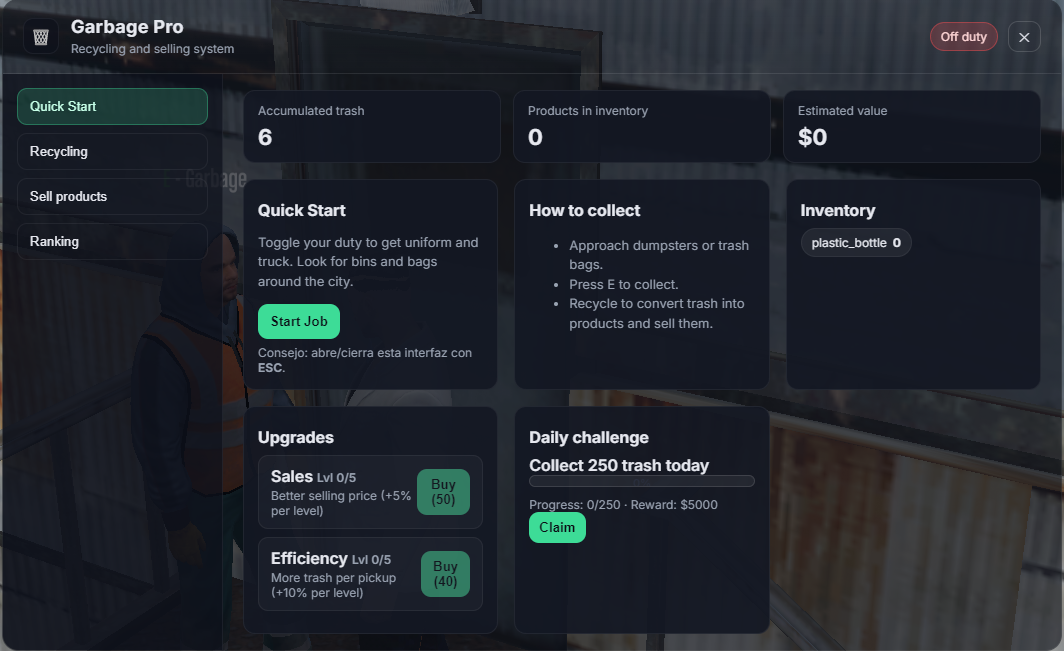The height and width of the screenshot is (651, 1064).
Task: Open the Ranking sidebar tab
Action: coord(112,241)
